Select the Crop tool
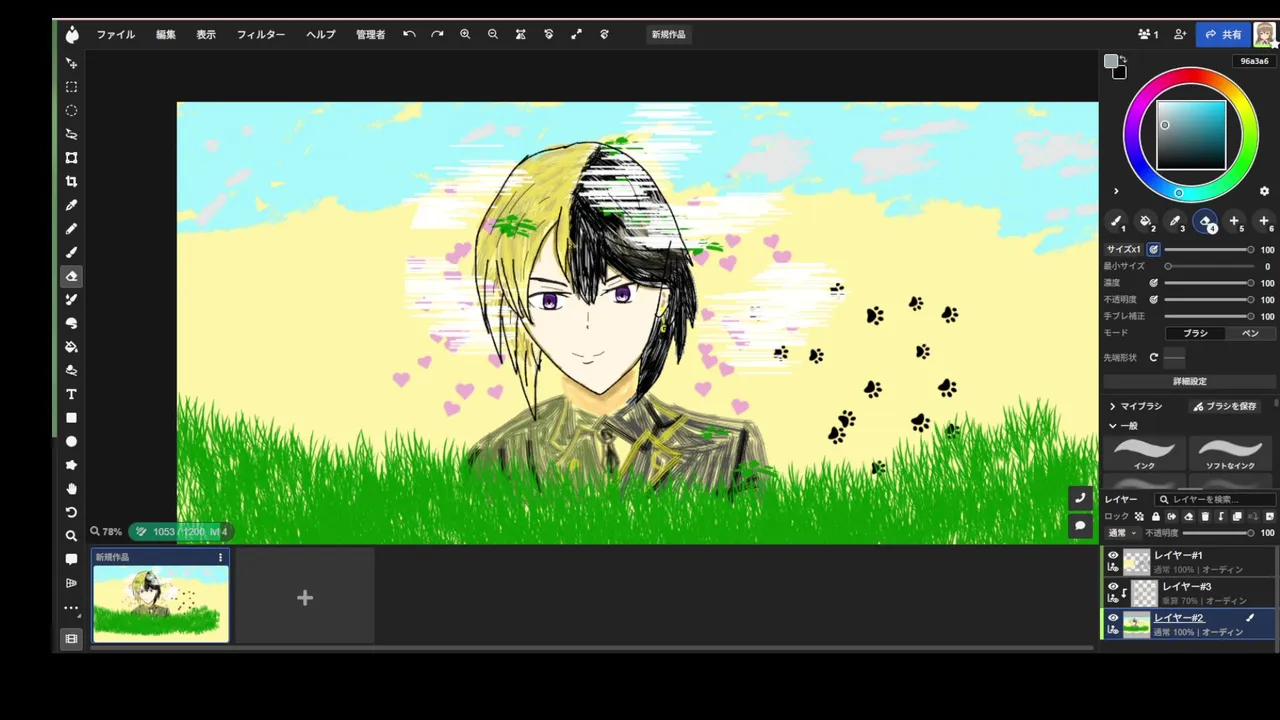This screenshot has height=720, width=1280. click(x=71, y=181)
